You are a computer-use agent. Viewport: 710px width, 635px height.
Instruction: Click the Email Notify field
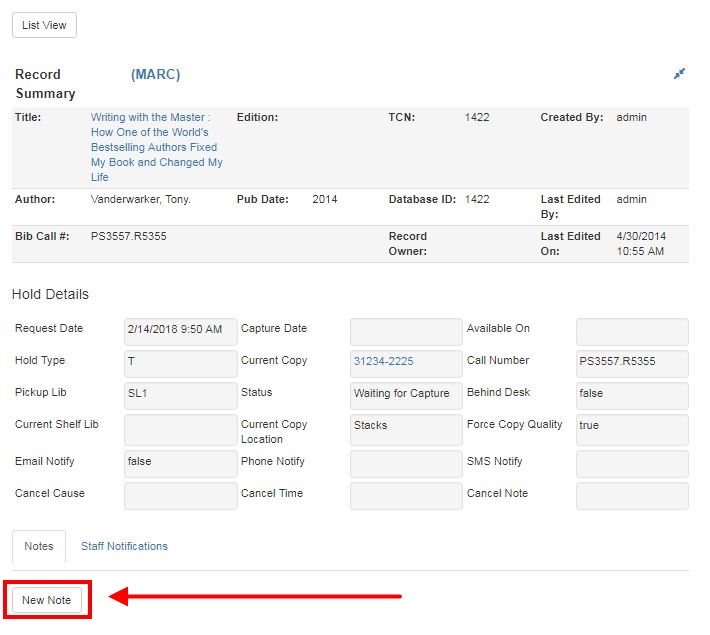(x=180, y=464)
